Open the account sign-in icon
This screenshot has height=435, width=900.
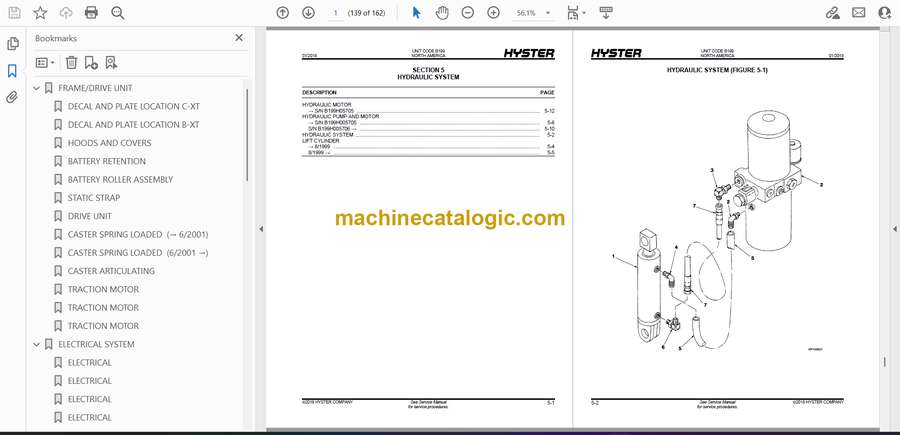[x=885, y=13]
